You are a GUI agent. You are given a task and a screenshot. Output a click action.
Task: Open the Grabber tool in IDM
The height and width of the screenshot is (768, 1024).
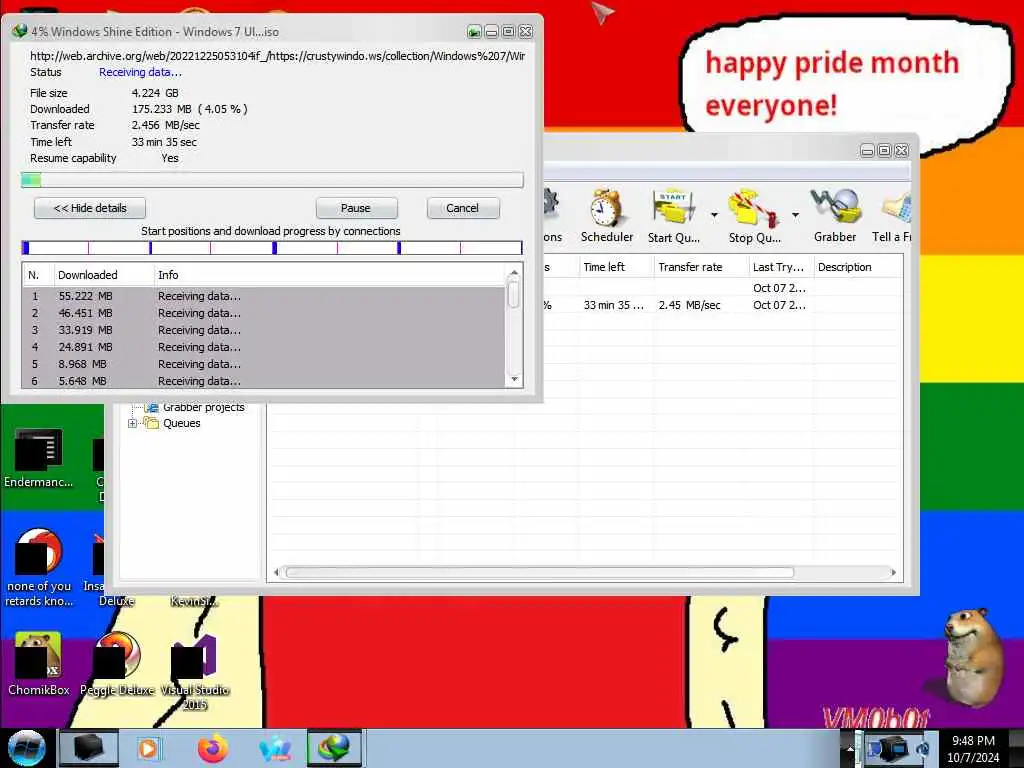(x=835, y=216)
